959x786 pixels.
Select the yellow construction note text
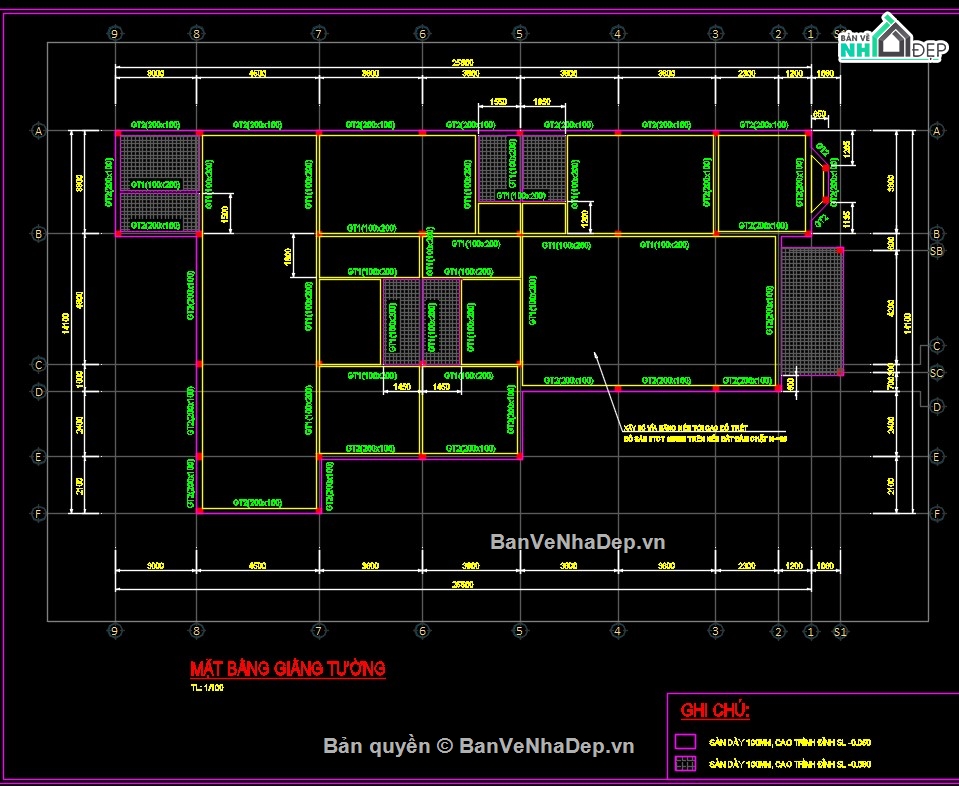[x=705, y=433]
